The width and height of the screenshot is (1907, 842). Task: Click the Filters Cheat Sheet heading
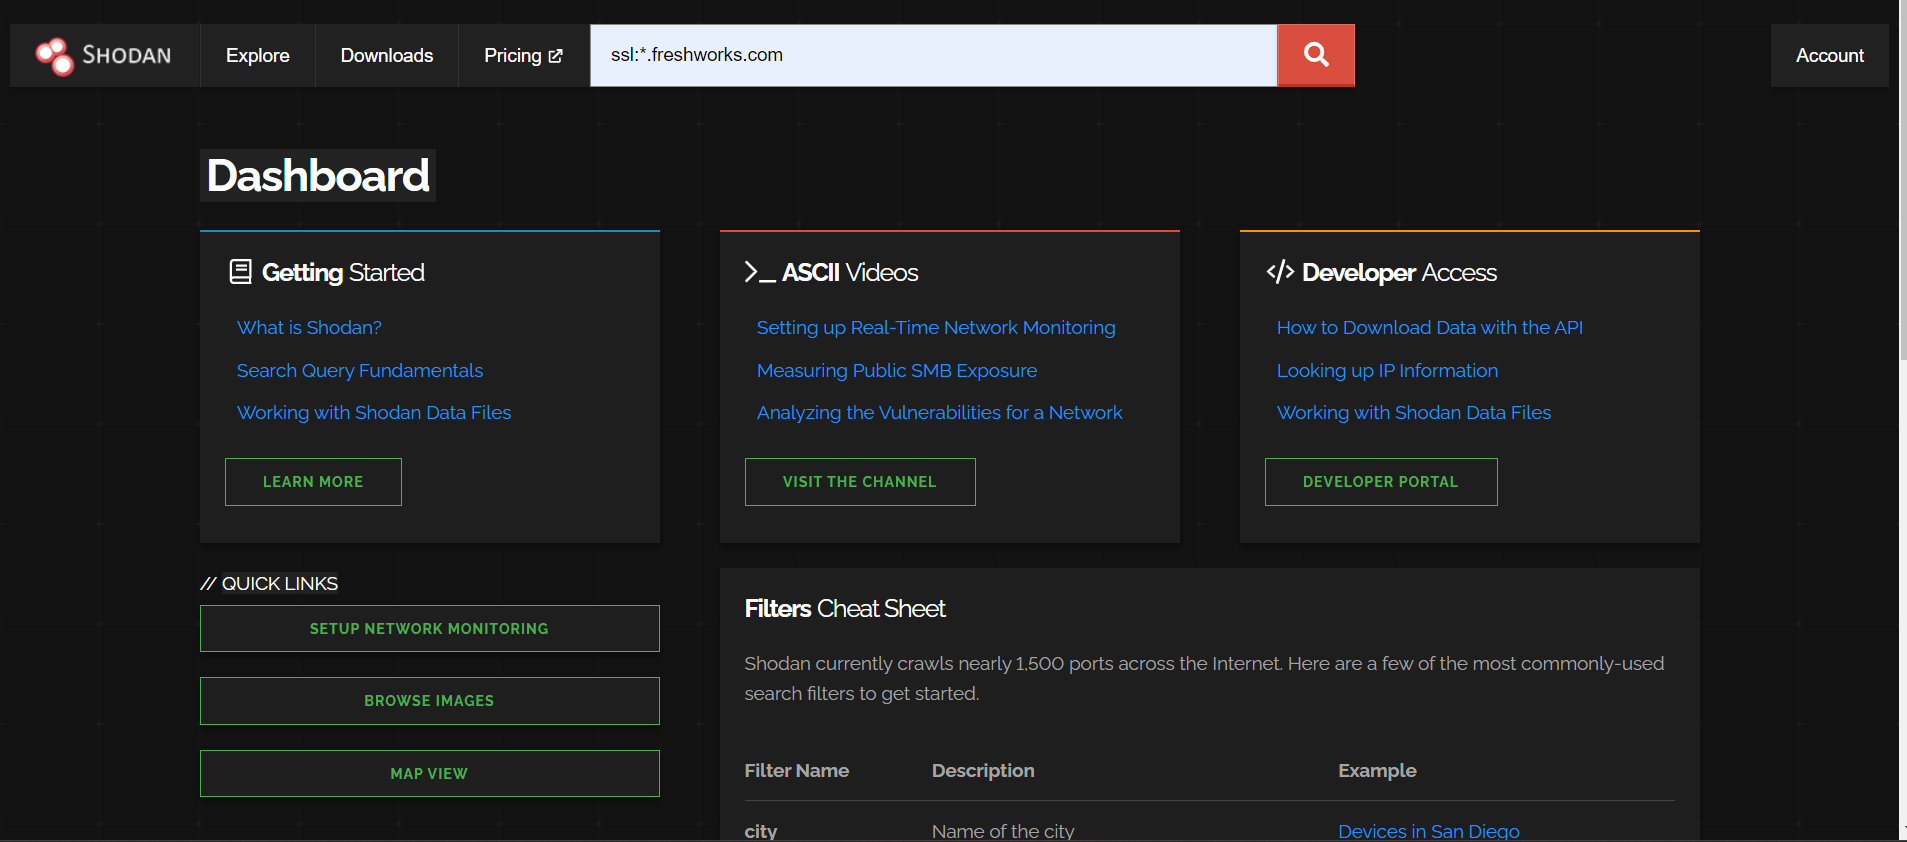[845, 609]
